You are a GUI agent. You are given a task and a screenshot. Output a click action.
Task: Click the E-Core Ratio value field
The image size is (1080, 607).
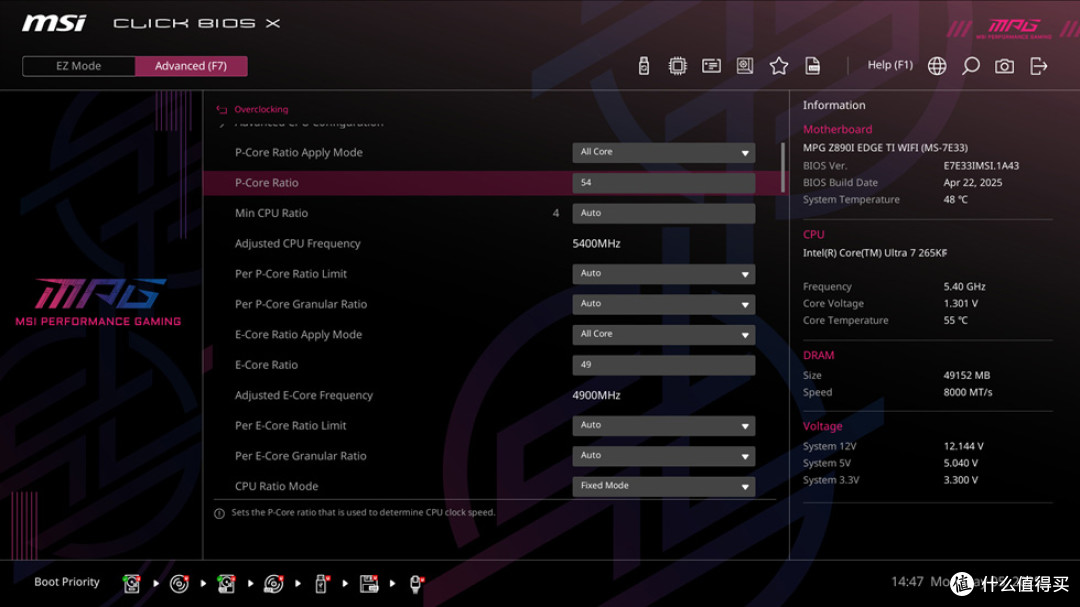click(663, 364)
